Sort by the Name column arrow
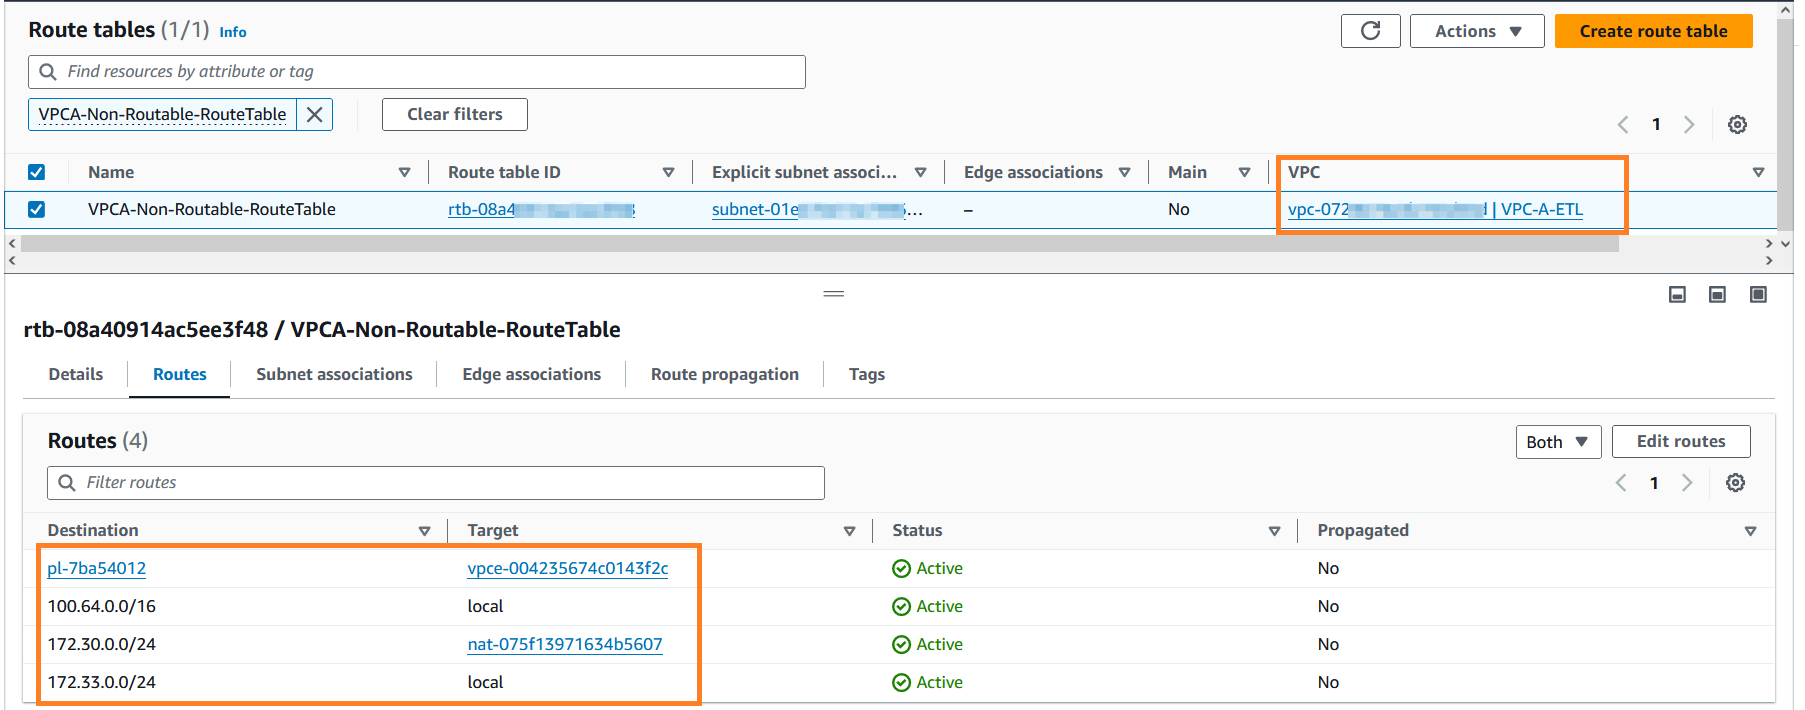The width and height of the screenshot is (1805, 710). [x=405, y=173]
